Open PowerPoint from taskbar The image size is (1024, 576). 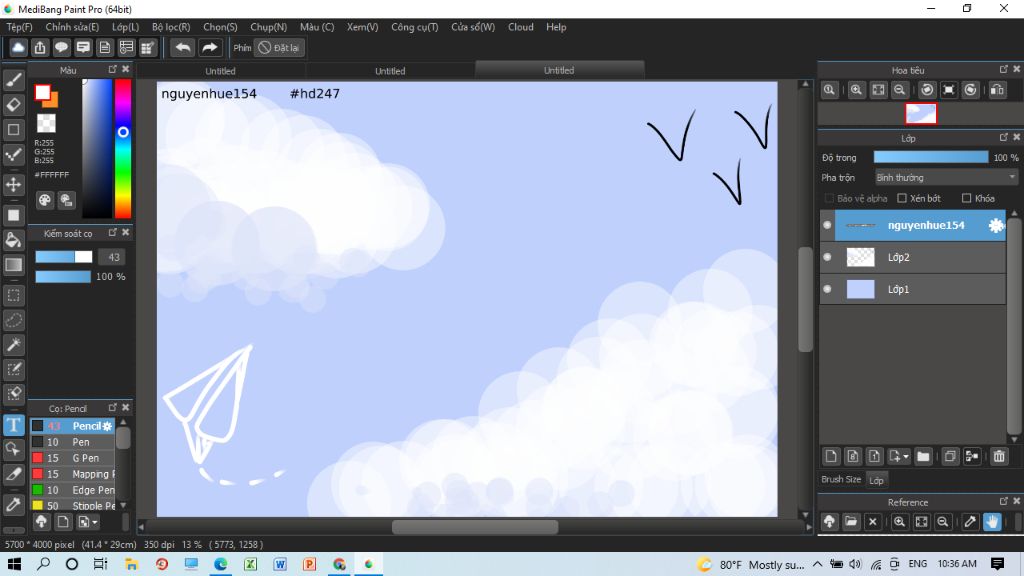click(x=310, y=564)
